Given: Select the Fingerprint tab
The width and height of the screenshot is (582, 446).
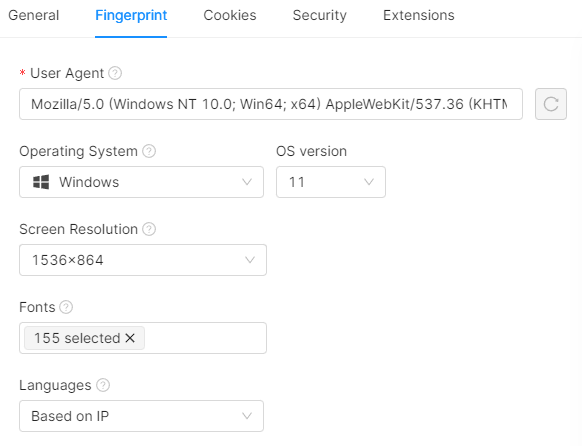Looking at the screenshot, I should (x=131, y=15).
